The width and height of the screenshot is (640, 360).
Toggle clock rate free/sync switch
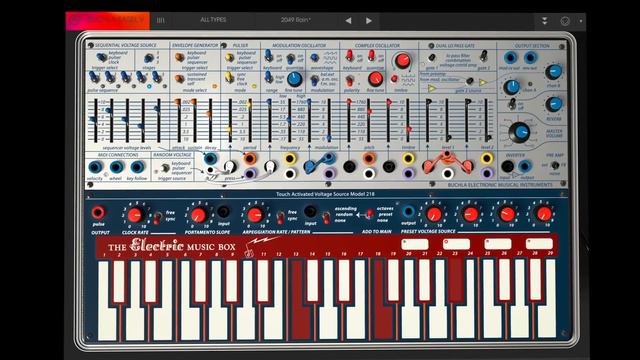tap(157, 218)
